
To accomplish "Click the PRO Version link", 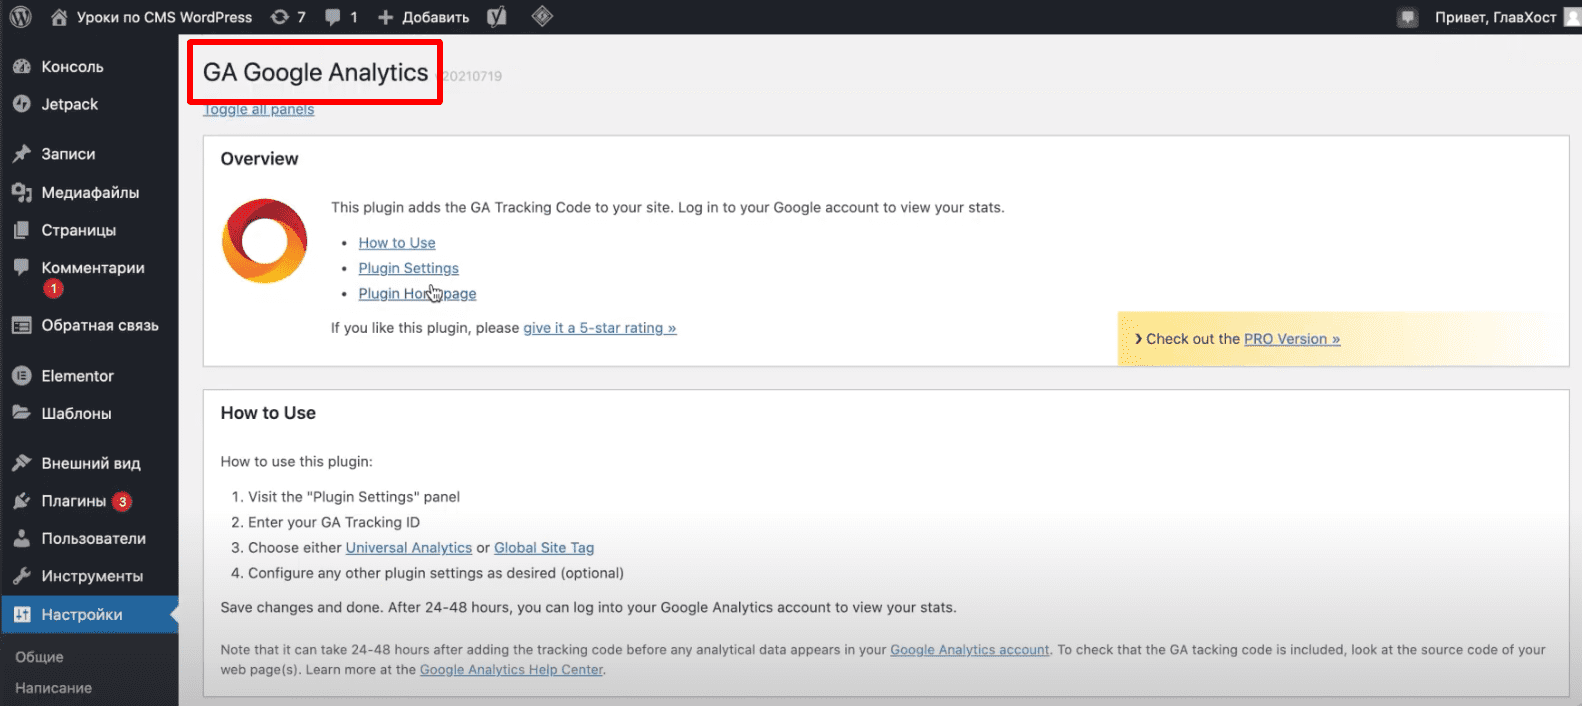I will (x=1291, y=339).
